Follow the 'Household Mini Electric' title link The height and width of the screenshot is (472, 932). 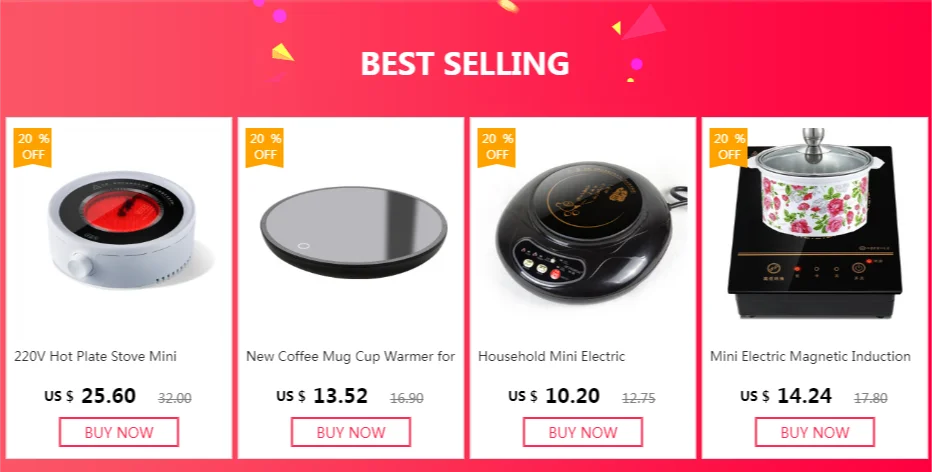tap(552, 357)
